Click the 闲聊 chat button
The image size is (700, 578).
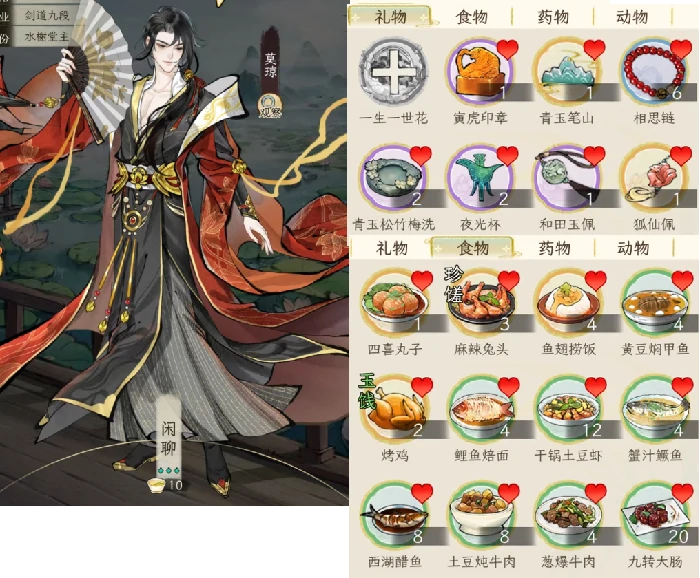coord(169,437)
